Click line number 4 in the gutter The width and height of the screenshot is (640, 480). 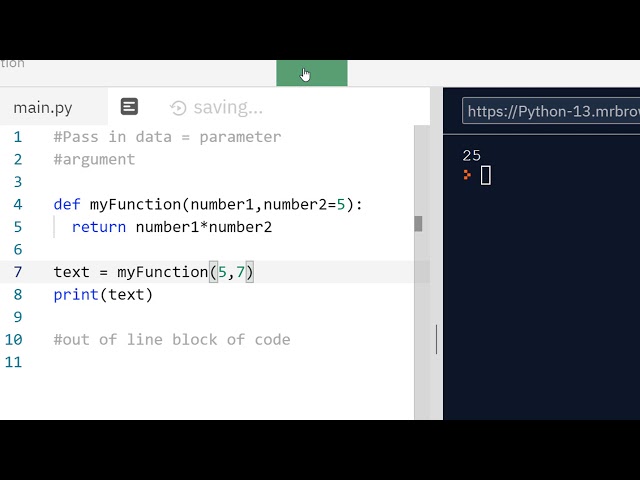click(x=18, y=204)
